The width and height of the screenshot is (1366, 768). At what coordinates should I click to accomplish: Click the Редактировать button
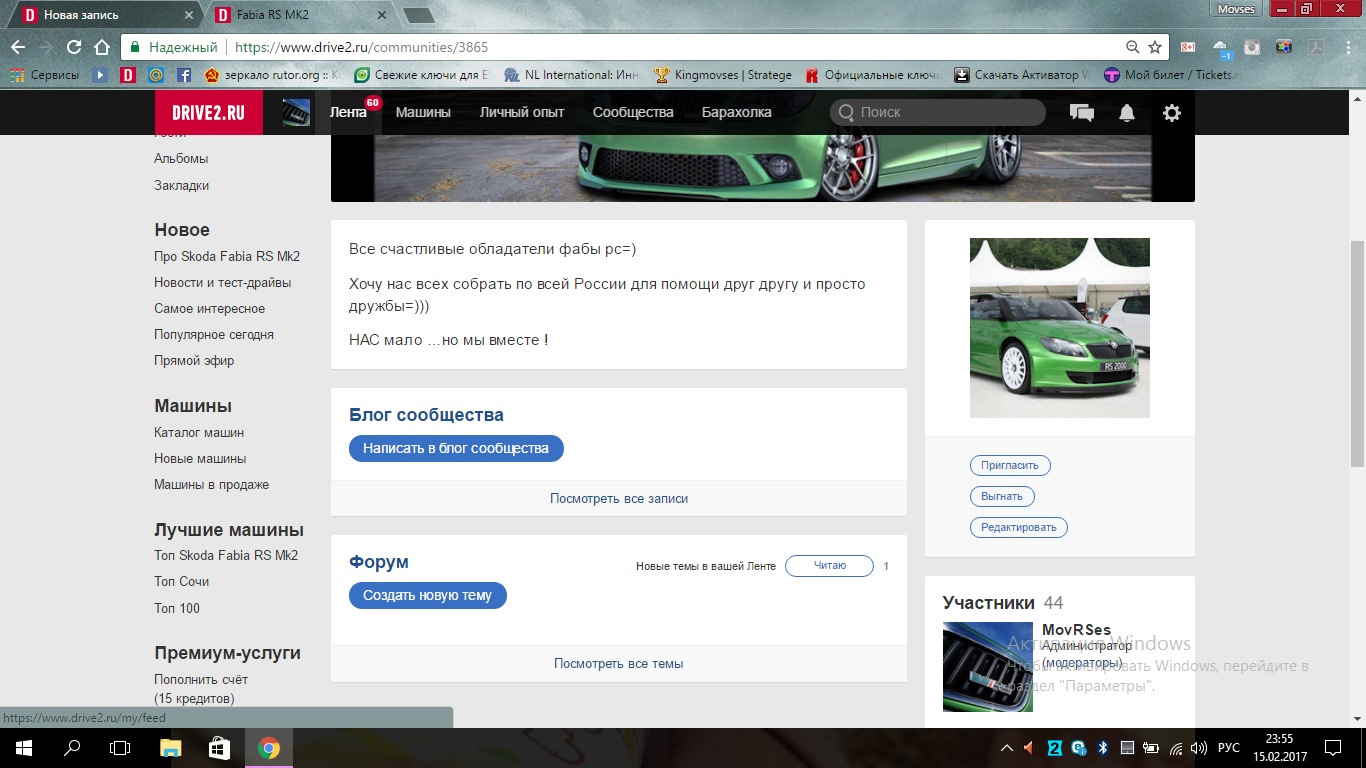tap(1019, 527)
